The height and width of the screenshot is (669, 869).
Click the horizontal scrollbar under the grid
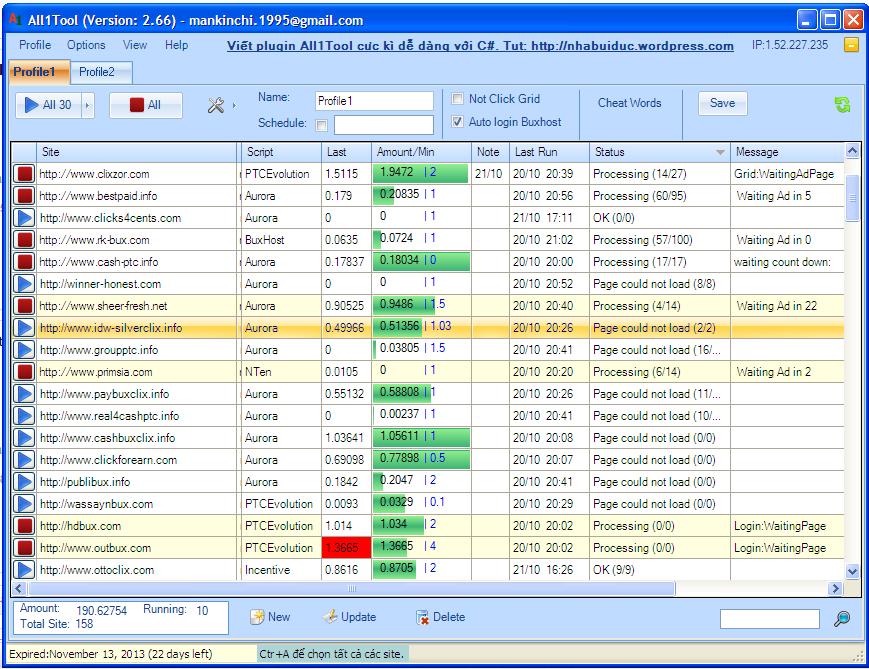tap(350, 589)
